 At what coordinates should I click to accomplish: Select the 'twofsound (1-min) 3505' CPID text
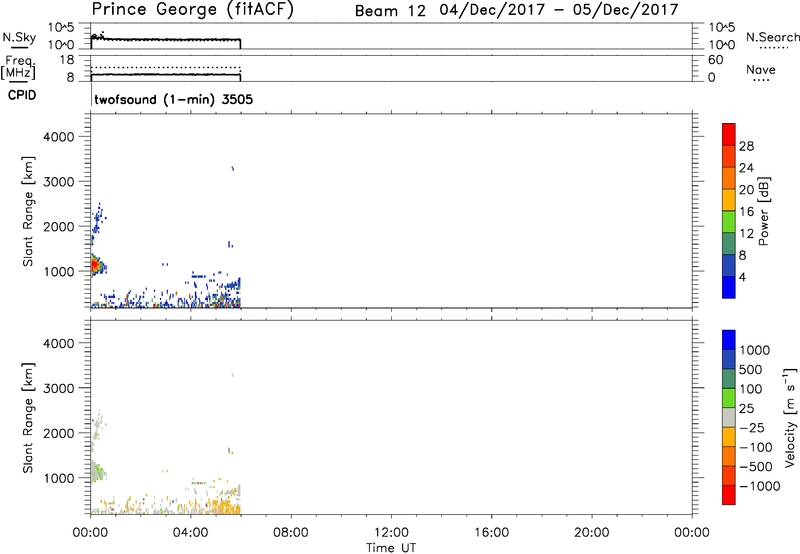coord(173,99)
